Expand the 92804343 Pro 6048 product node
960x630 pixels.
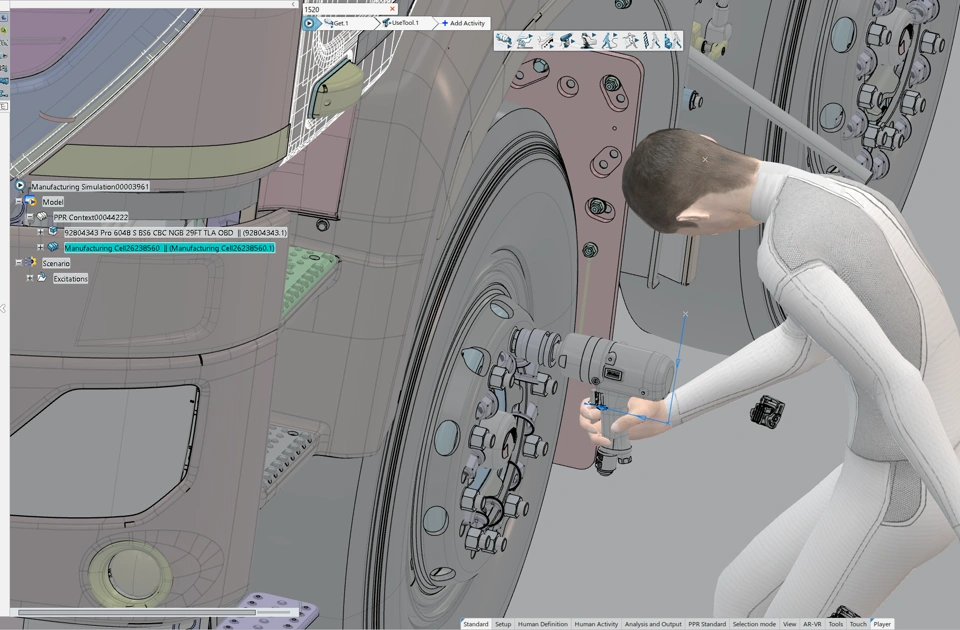(x=41, y=232)
